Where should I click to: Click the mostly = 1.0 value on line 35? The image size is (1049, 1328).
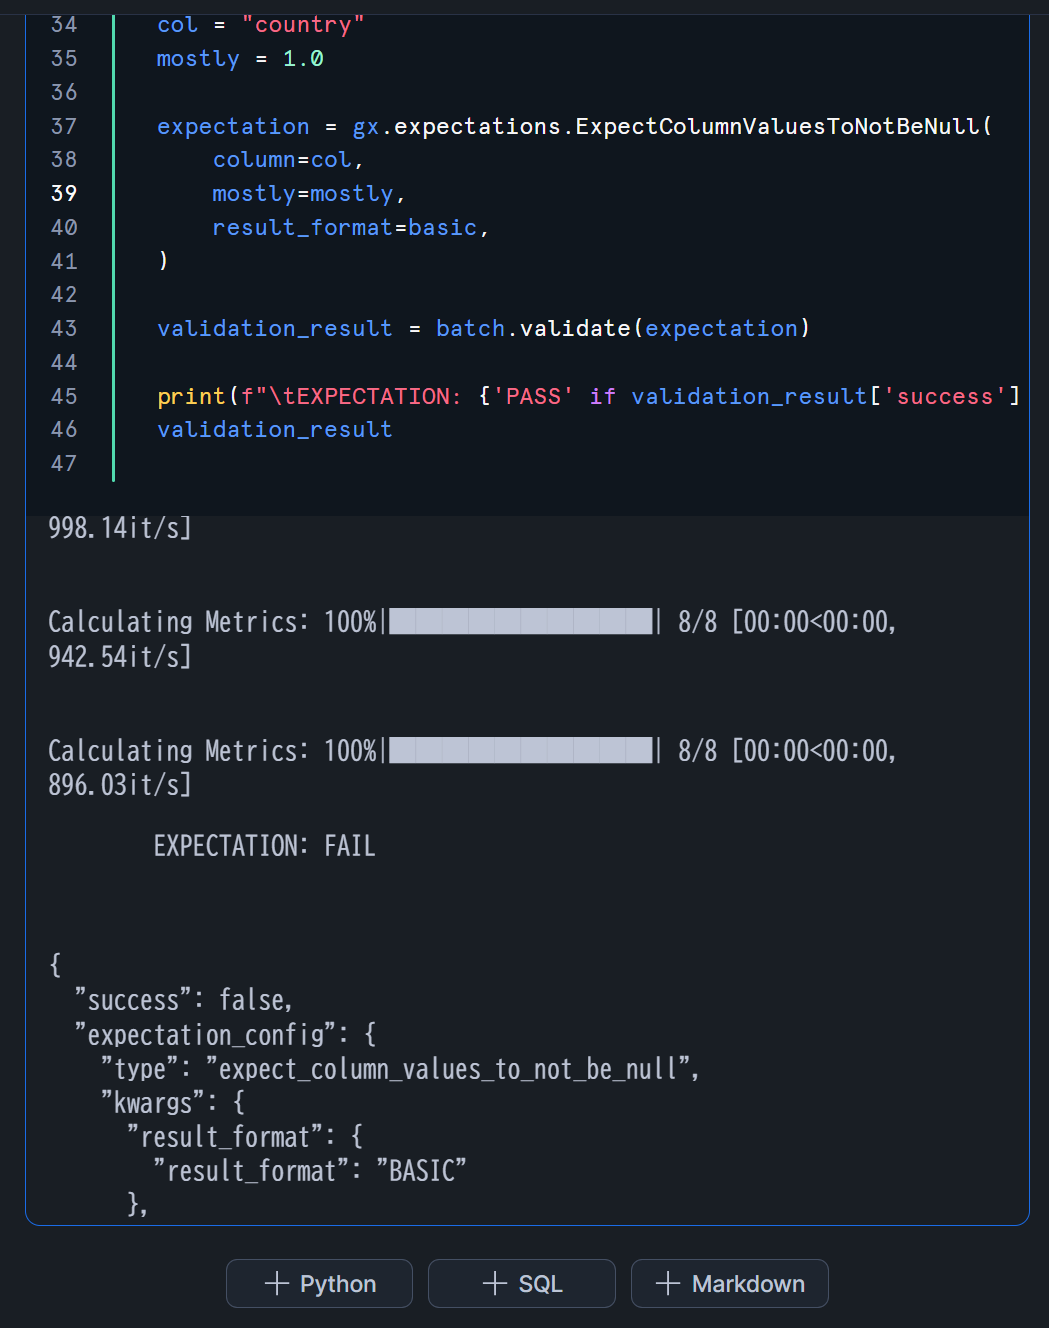click(303, 58)
